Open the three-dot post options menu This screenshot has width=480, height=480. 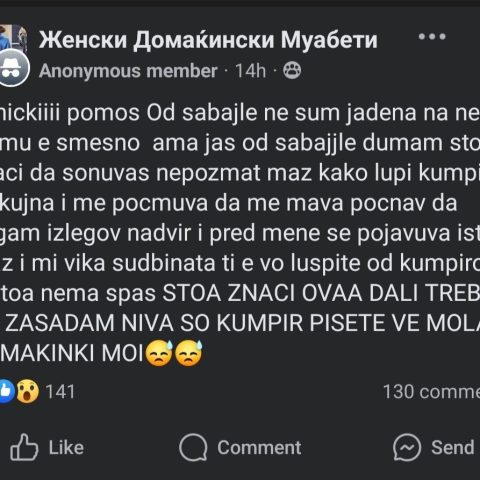click(x=432, y=36)
